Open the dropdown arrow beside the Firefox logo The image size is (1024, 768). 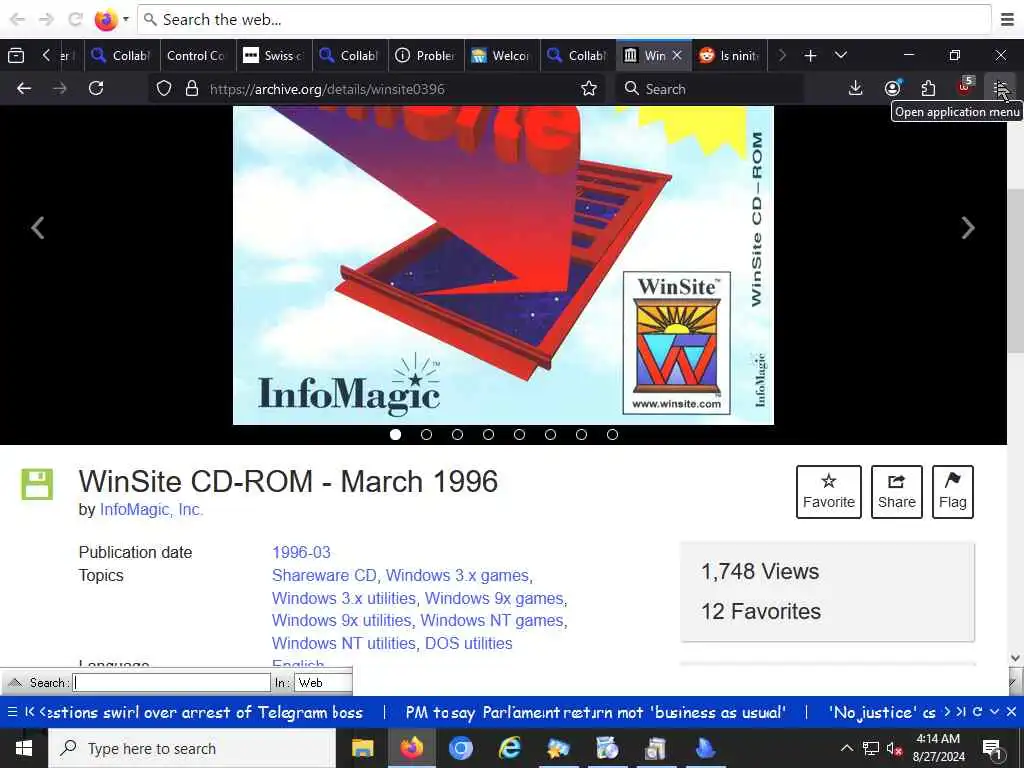[125, 20]
